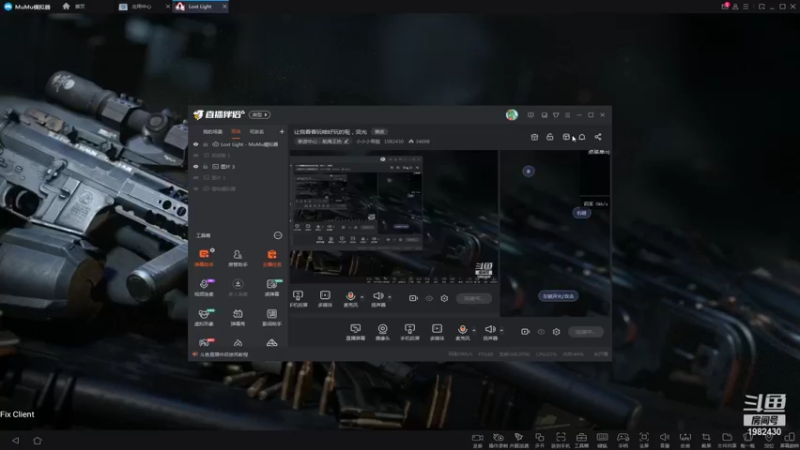Add the 摄像头 webcam source
Viewport: 800px width, 450px height.
(383, 332)
